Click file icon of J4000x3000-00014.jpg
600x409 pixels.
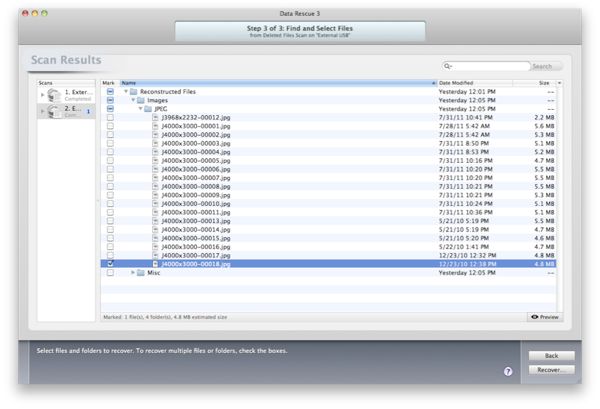155,230
